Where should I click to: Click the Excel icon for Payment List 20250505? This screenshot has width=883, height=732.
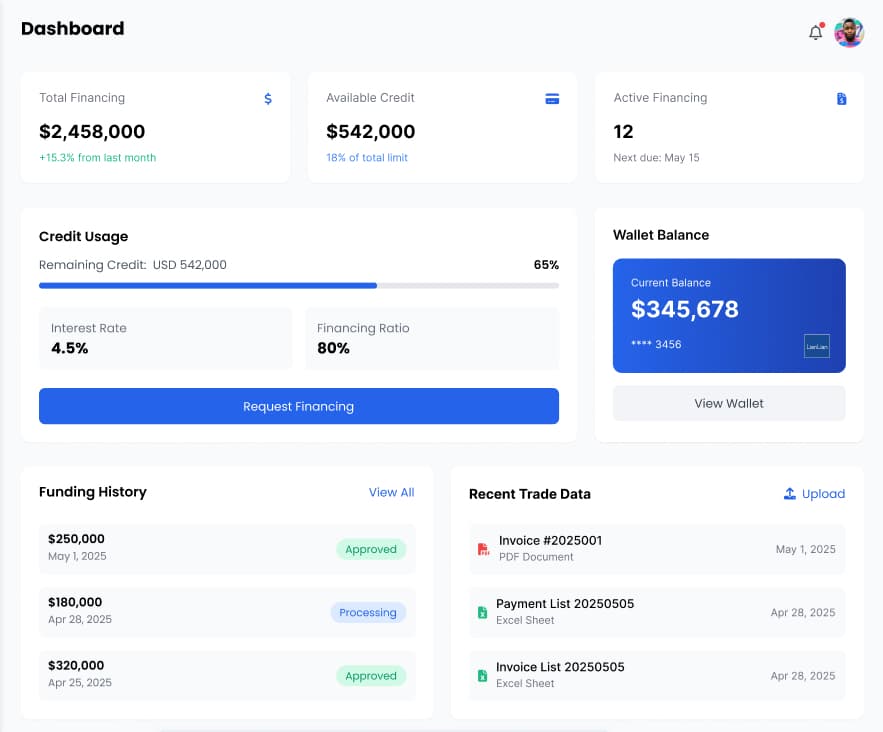point(482,612)
